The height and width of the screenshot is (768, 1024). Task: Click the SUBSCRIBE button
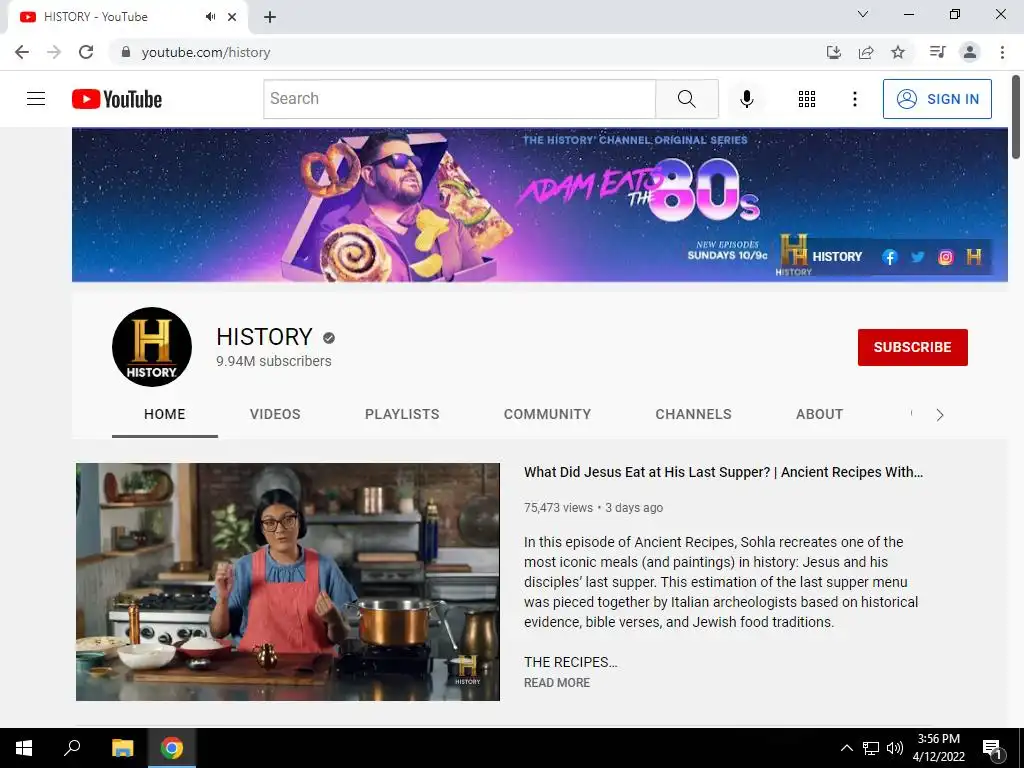[x=912, y=347]
